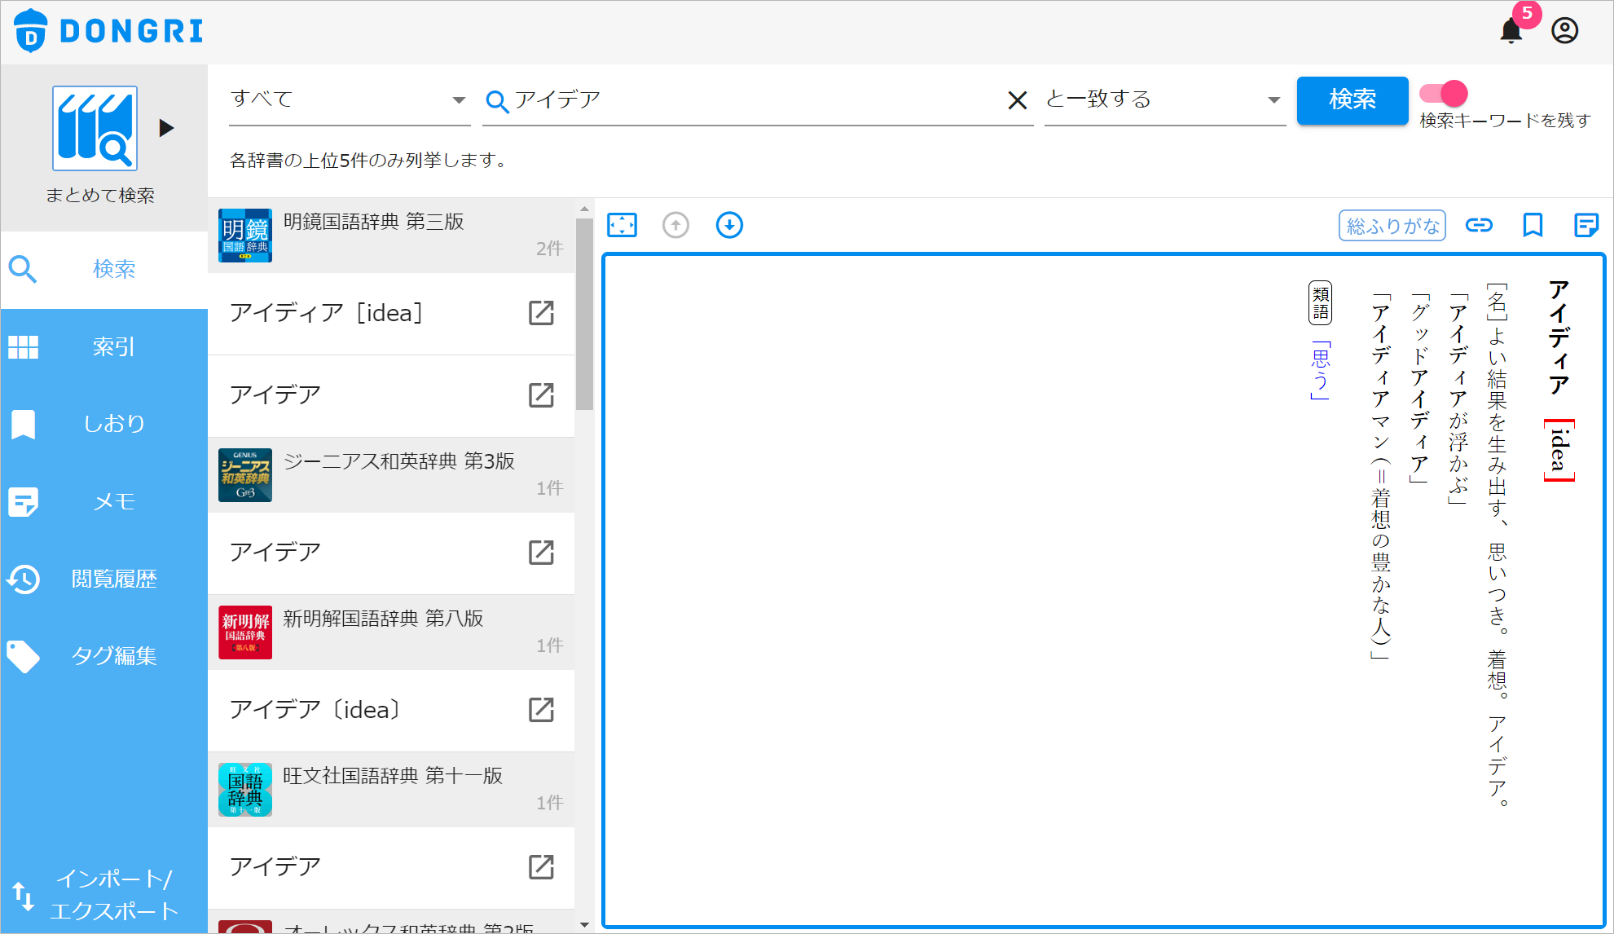
Task: Open the user account menu
Action: click(1565, 31)
